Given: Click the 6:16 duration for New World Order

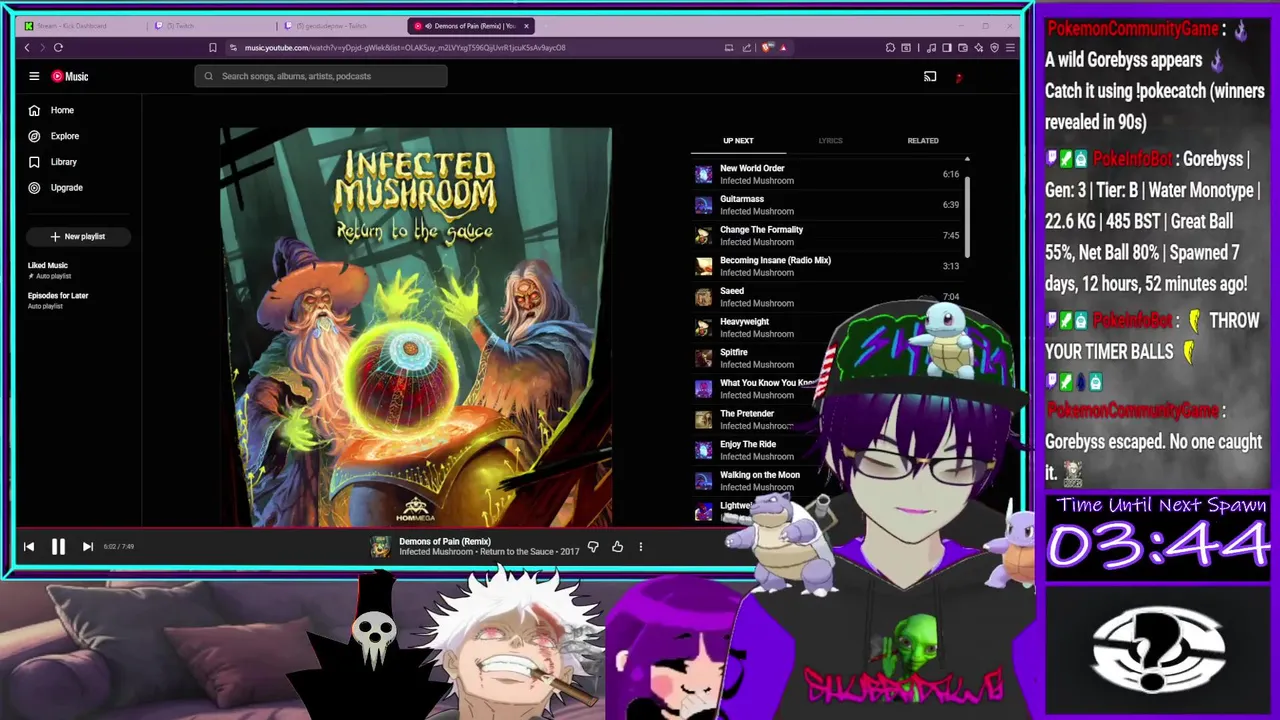Looking at the screenshot, I should [x=951, y=174].
